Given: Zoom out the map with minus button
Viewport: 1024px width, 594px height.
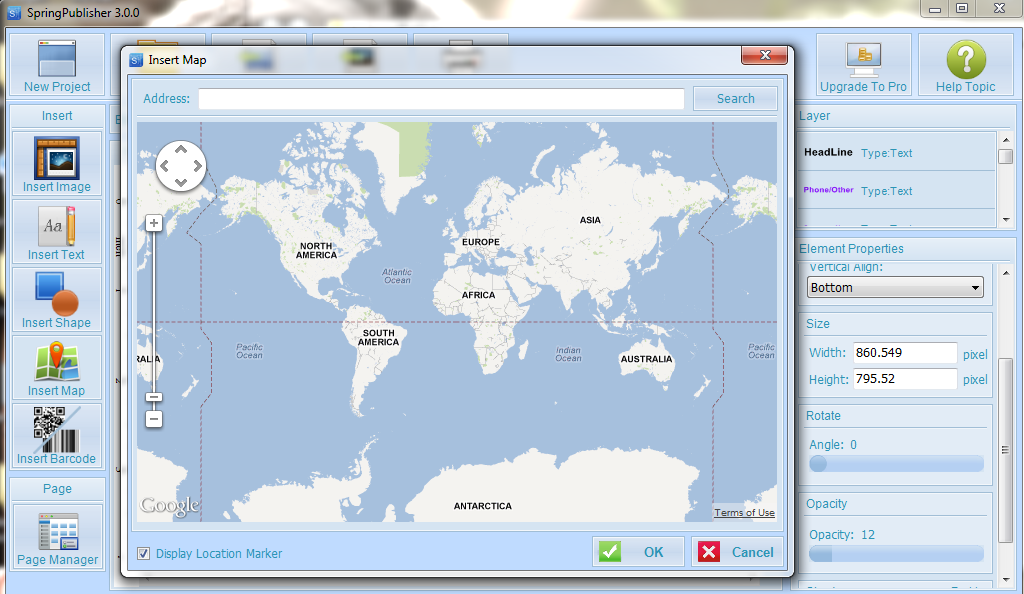Looking at the screenshot, I should click(x=153, y=418).
